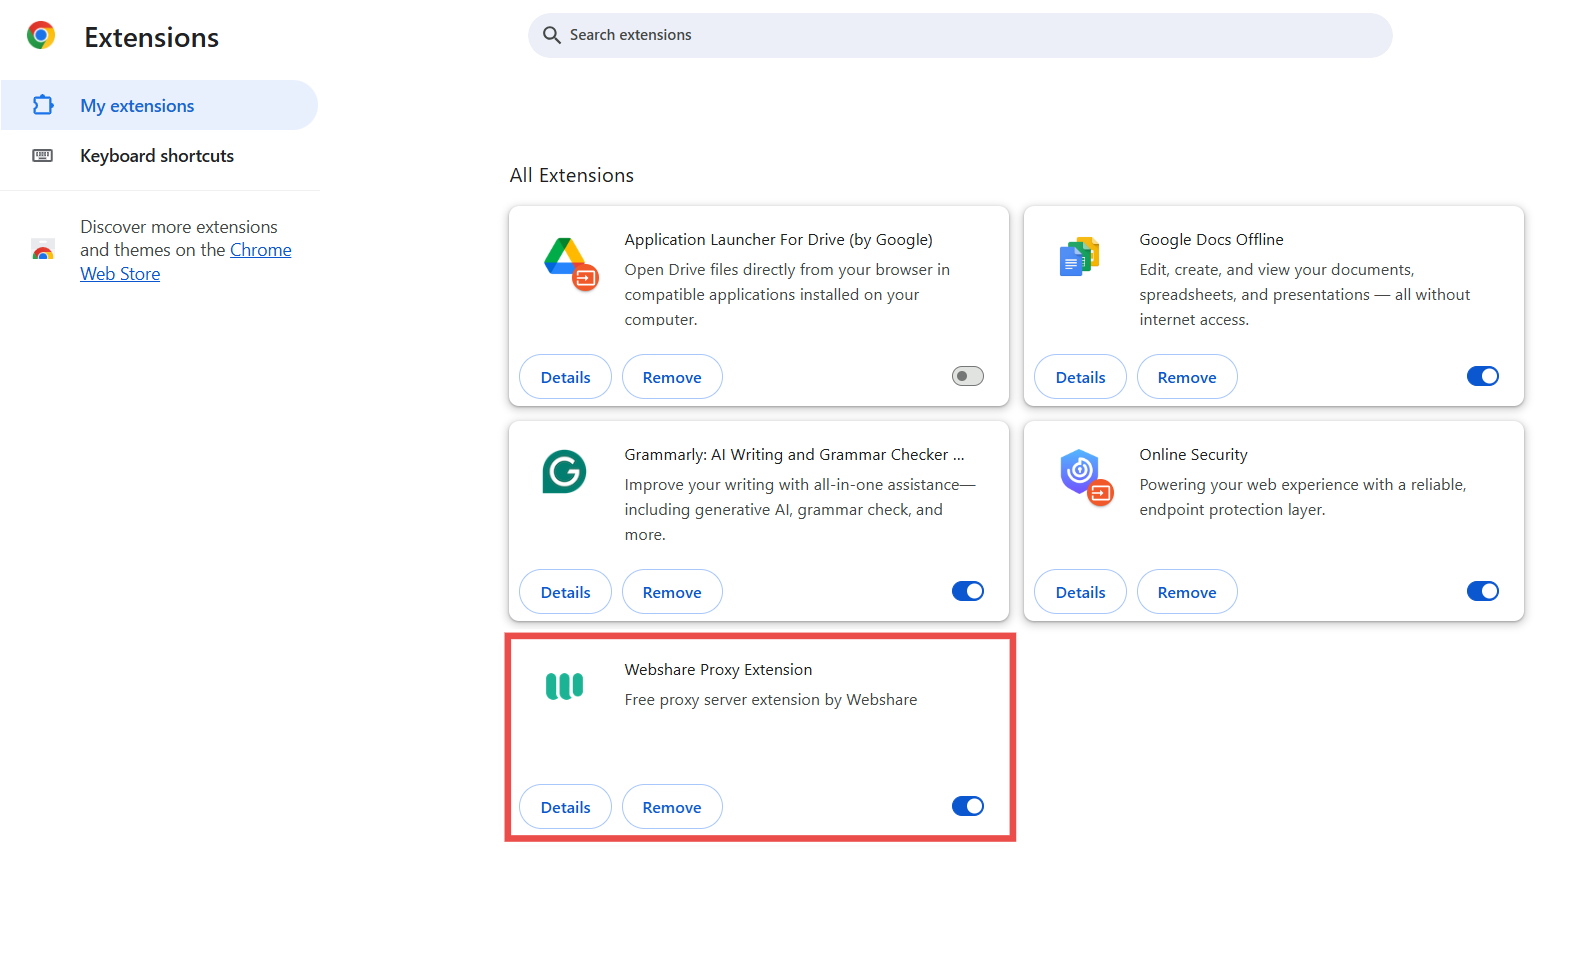
Task: Click the Chrome logo icon
Action: click(x=41, y=36)
